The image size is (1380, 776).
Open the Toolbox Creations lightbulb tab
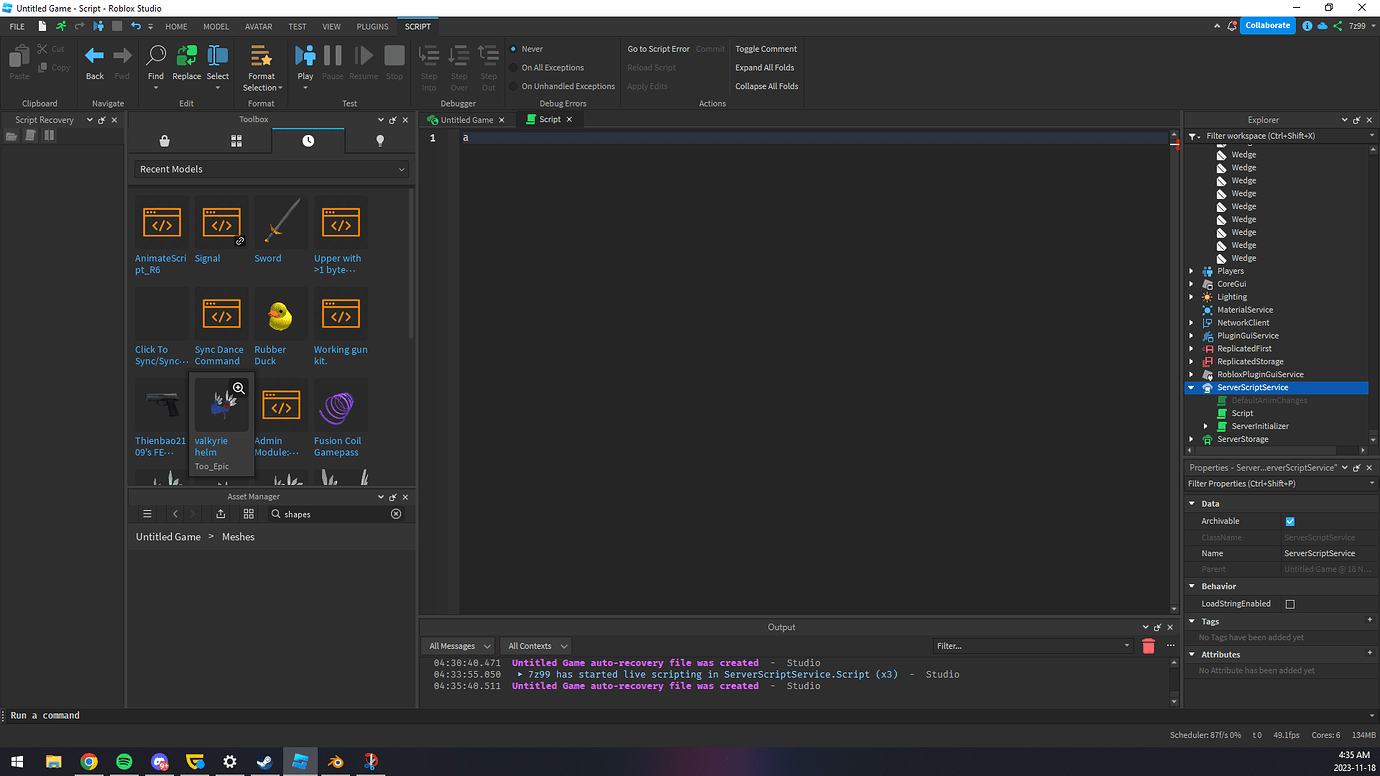point(380,141)
